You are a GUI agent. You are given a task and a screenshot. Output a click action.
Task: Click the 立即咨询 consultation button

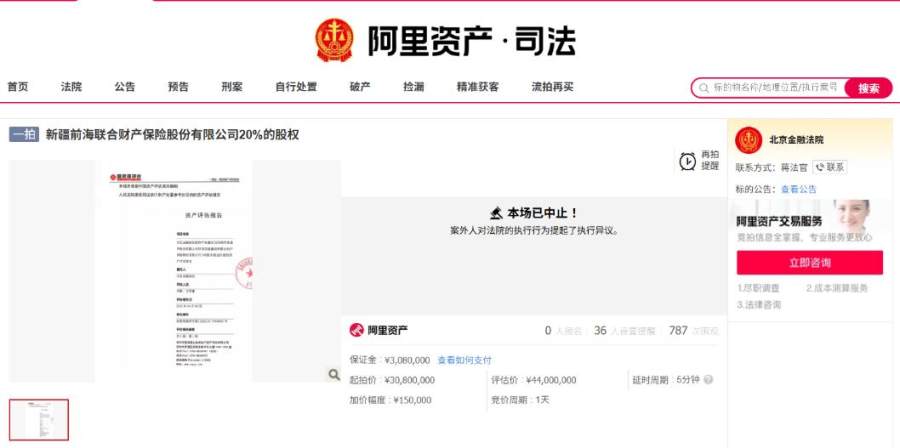(x=809, y=263)
